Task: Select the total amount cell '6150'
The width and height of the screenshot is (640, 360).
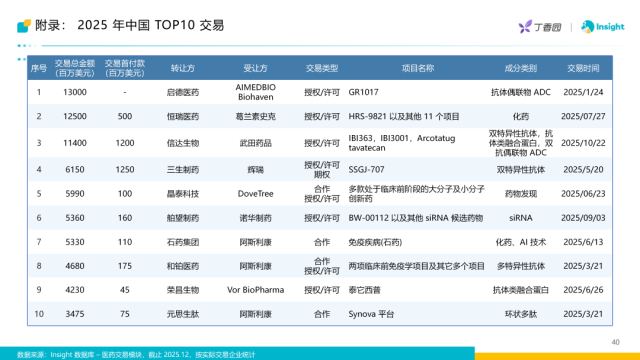Action: tap(75, 169)
